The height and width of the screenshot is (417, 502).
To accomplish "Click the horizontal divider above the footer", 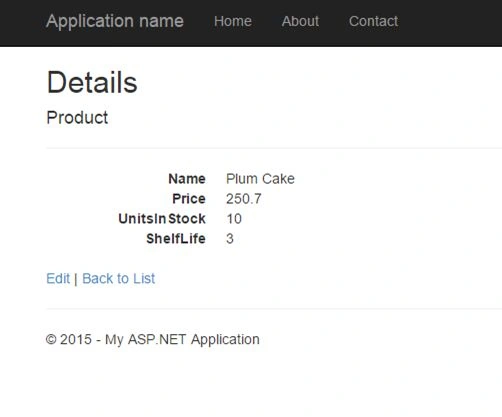I will click(274, 309).
